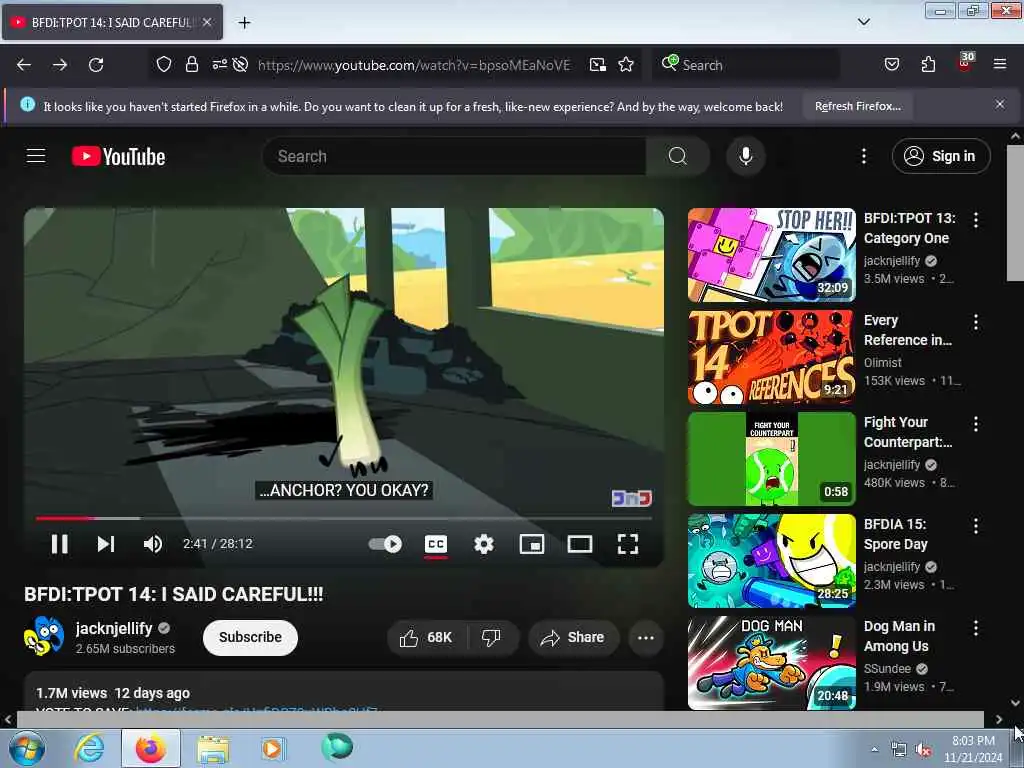Image resolution: width=1024 pixels, height=768 pixels.
Task: Launch Internet Explorer from the taskbar
Action: pyautogui.click(x=89, y=748)
